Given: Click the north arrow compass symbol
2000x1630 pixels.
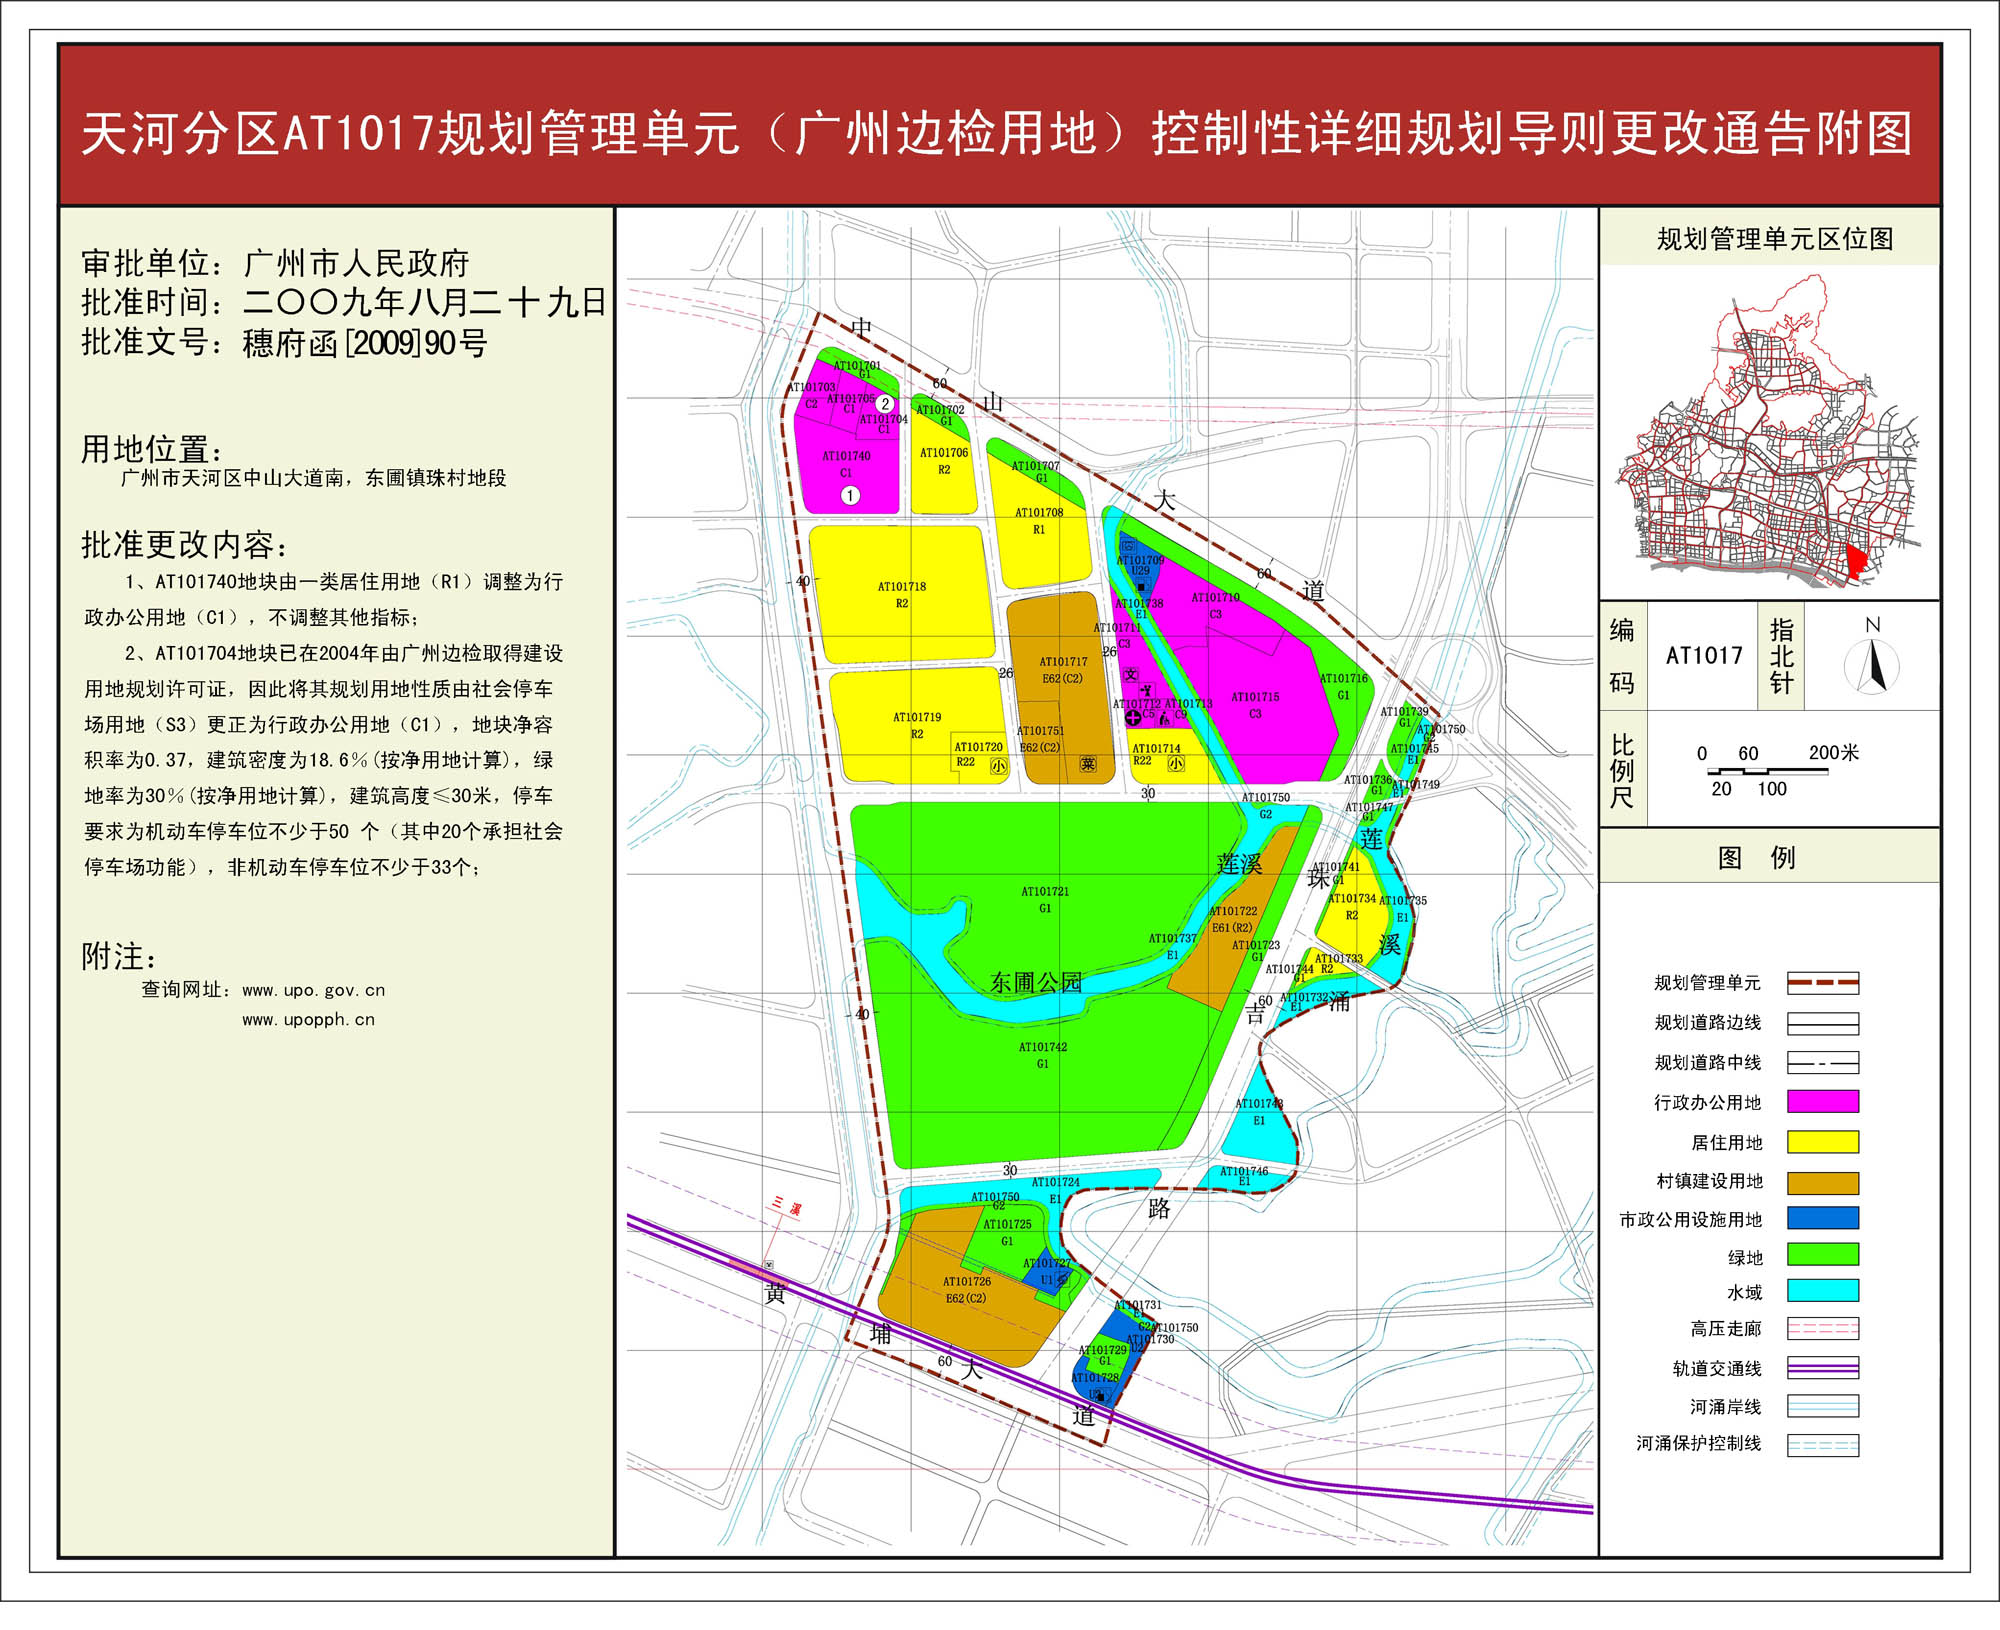Looking at the screenshot, I should (x=1872, y=665).
